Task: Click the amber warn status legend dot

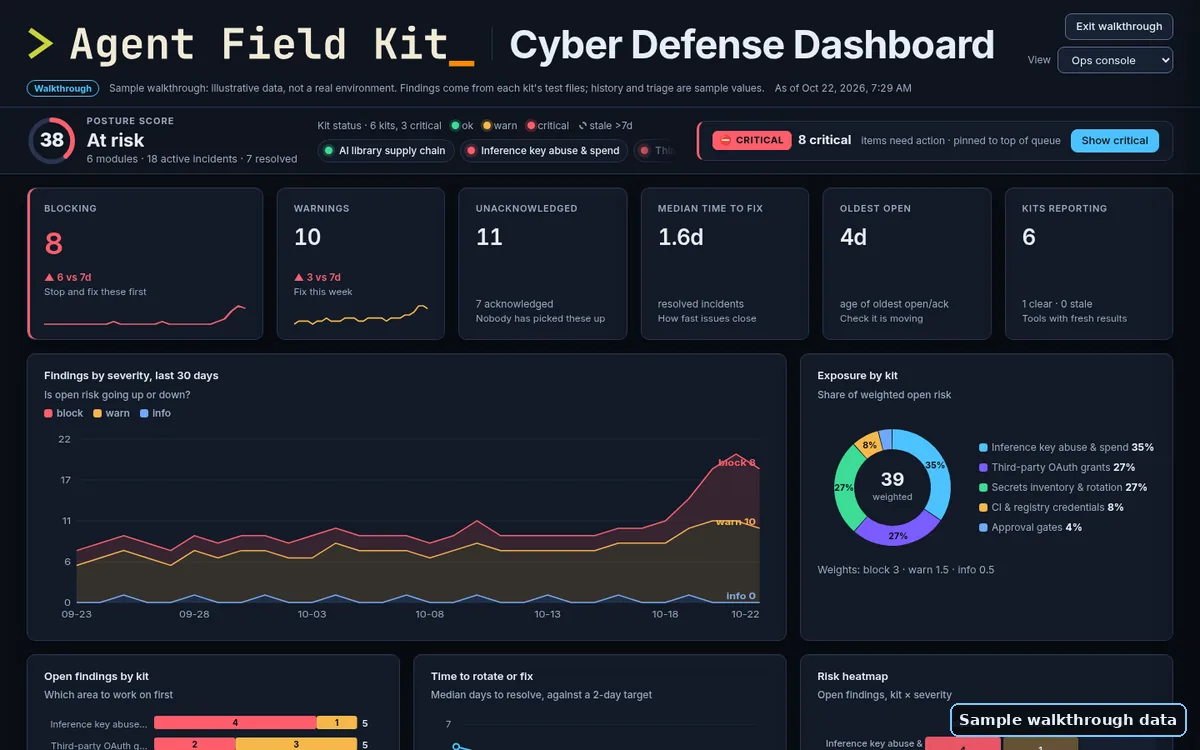Action: tap(487, 126)
